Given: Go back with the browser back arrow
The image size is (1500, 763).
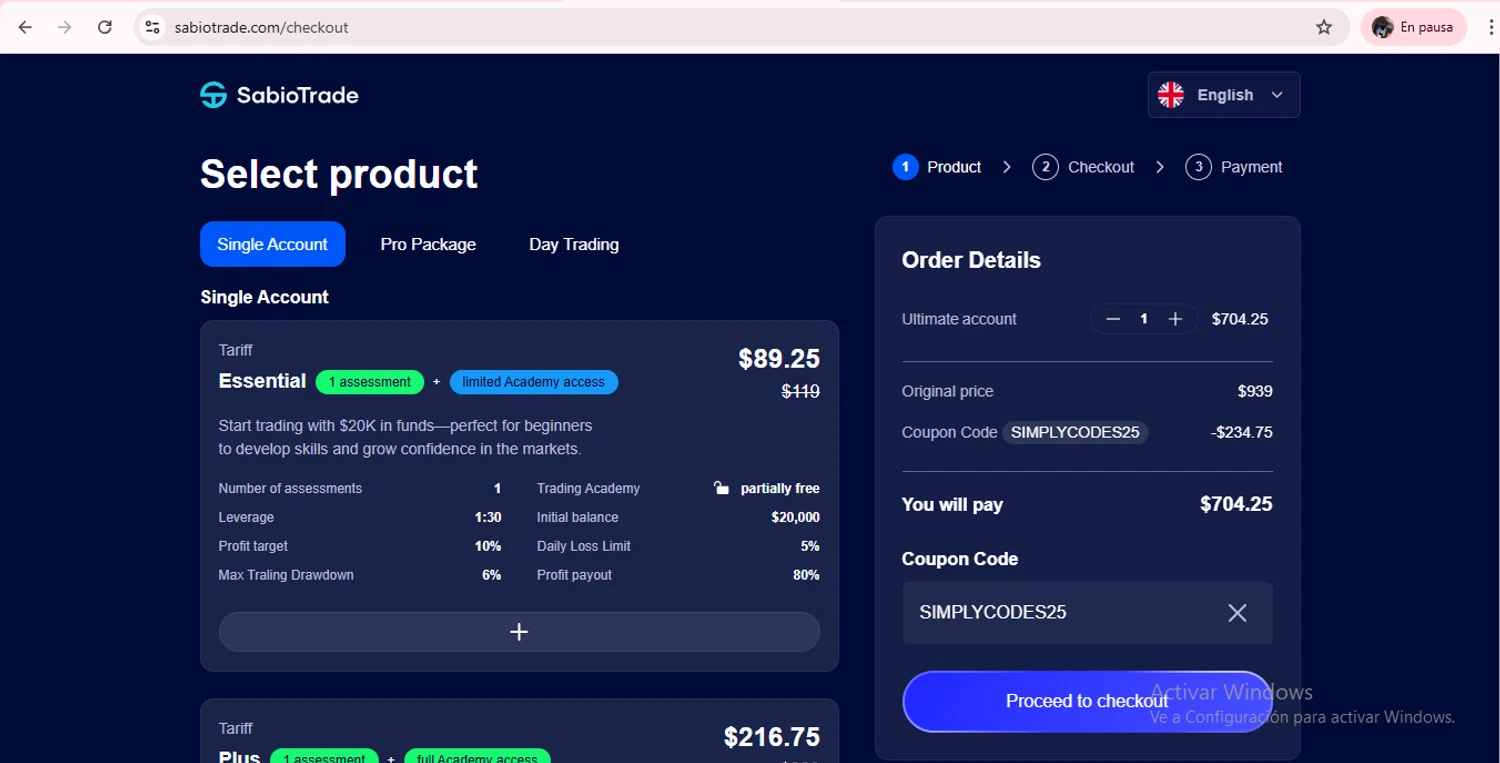Looking at the screenshot, I should click(x=26, y=27).
